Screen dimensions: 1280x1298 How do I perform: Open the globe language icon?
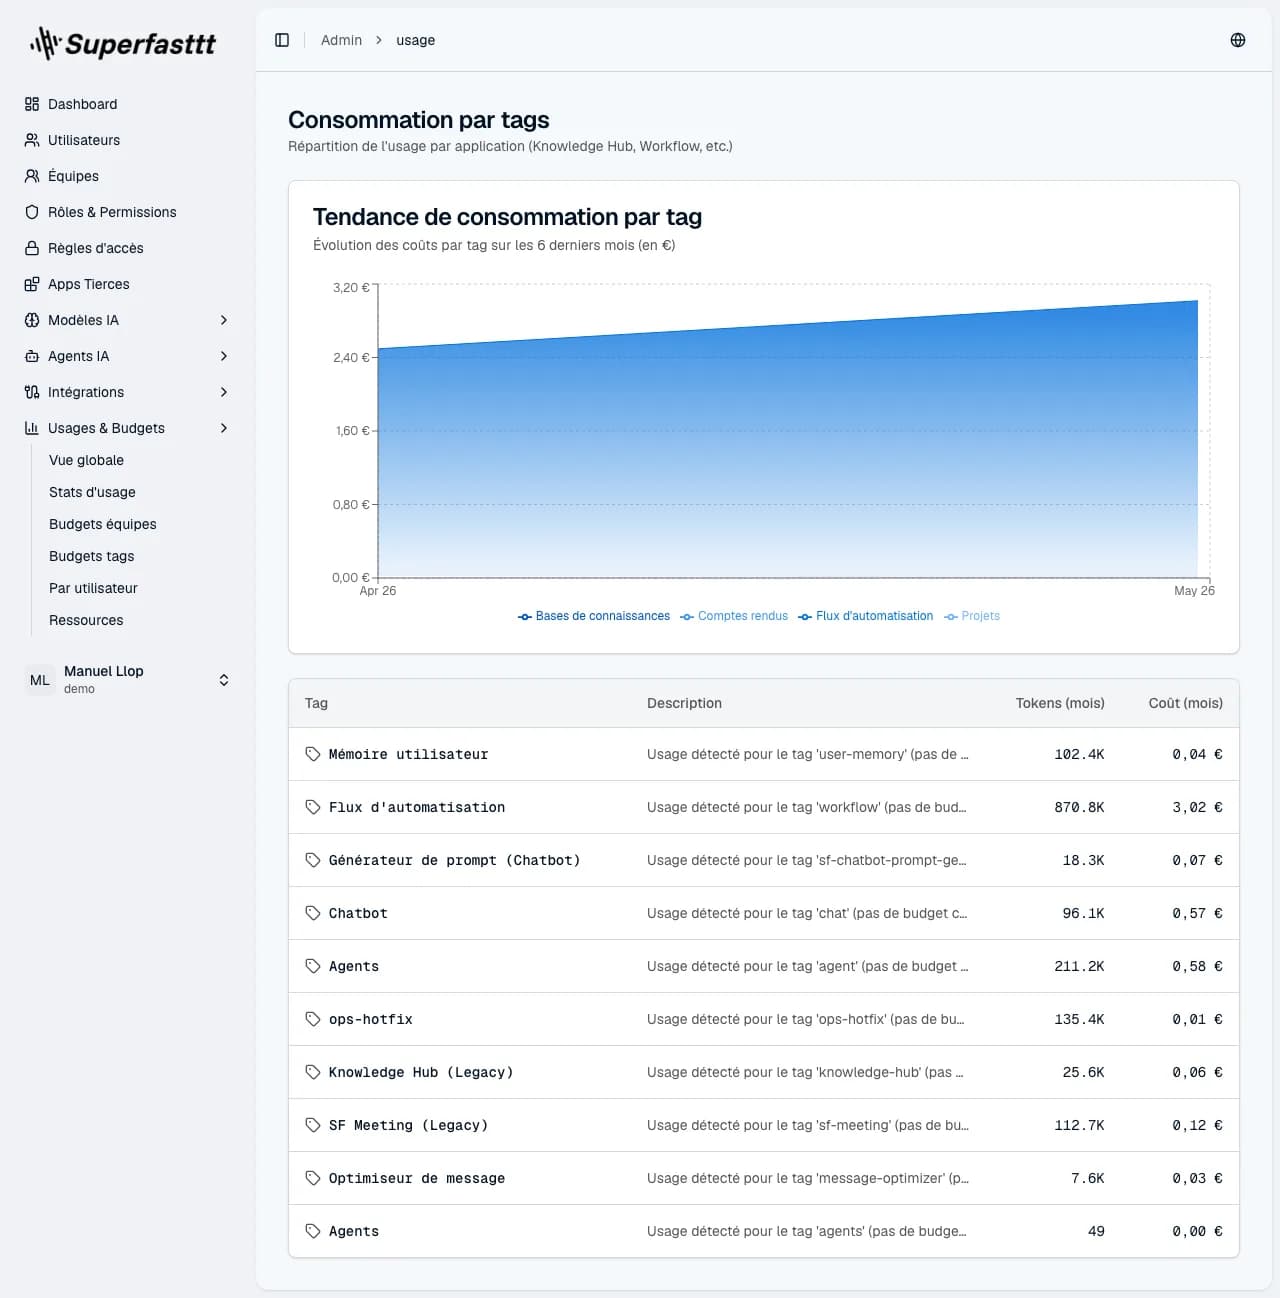(1238, 40)
